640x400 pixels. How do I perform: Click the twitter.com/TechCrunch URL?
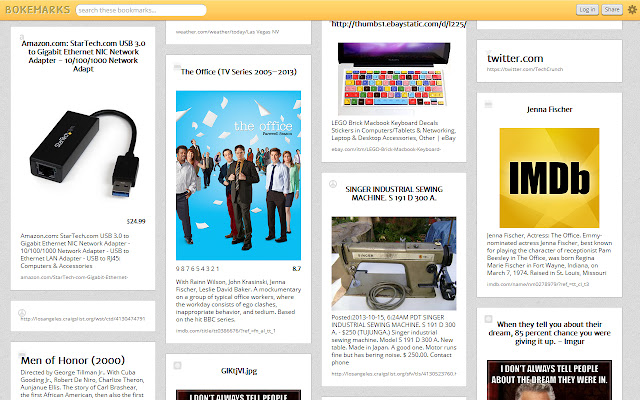coord(524,69)
